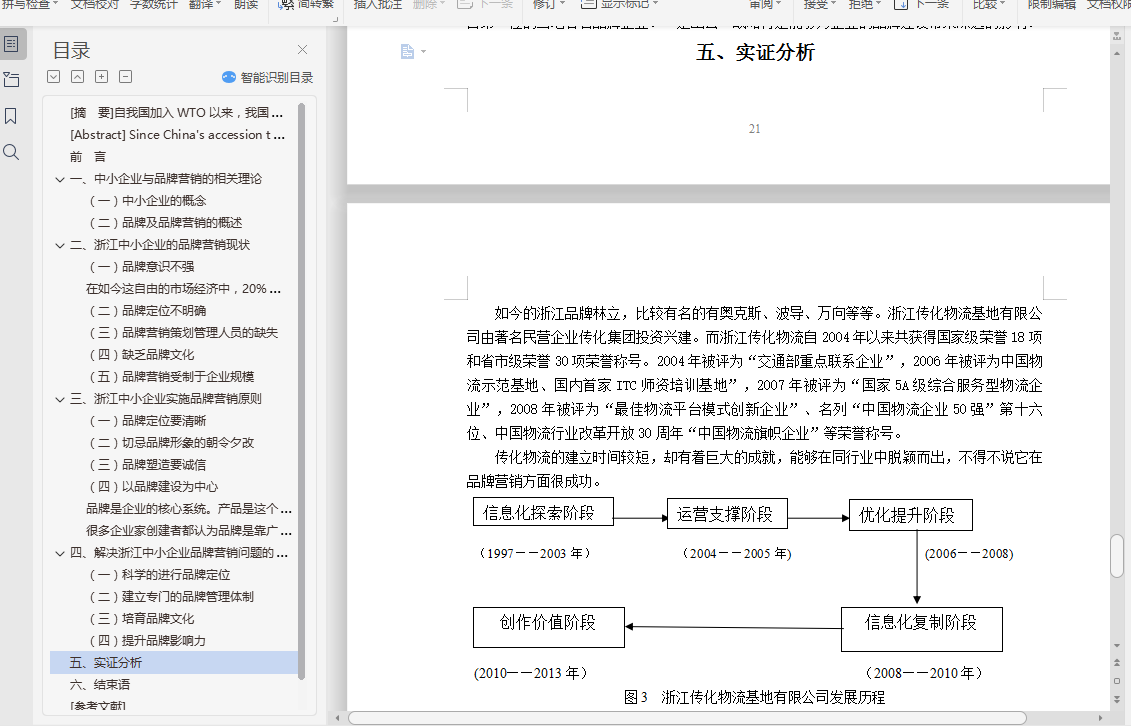The width and height of the screenshot is (1131, 726).
Task: Open the table of contents sidebar icon
Action: (x=12, y=44)
